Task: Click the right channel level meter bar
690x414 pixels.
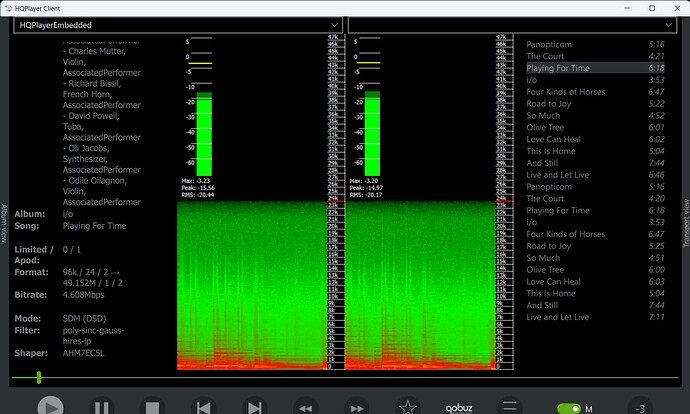Action: [372, 134]
